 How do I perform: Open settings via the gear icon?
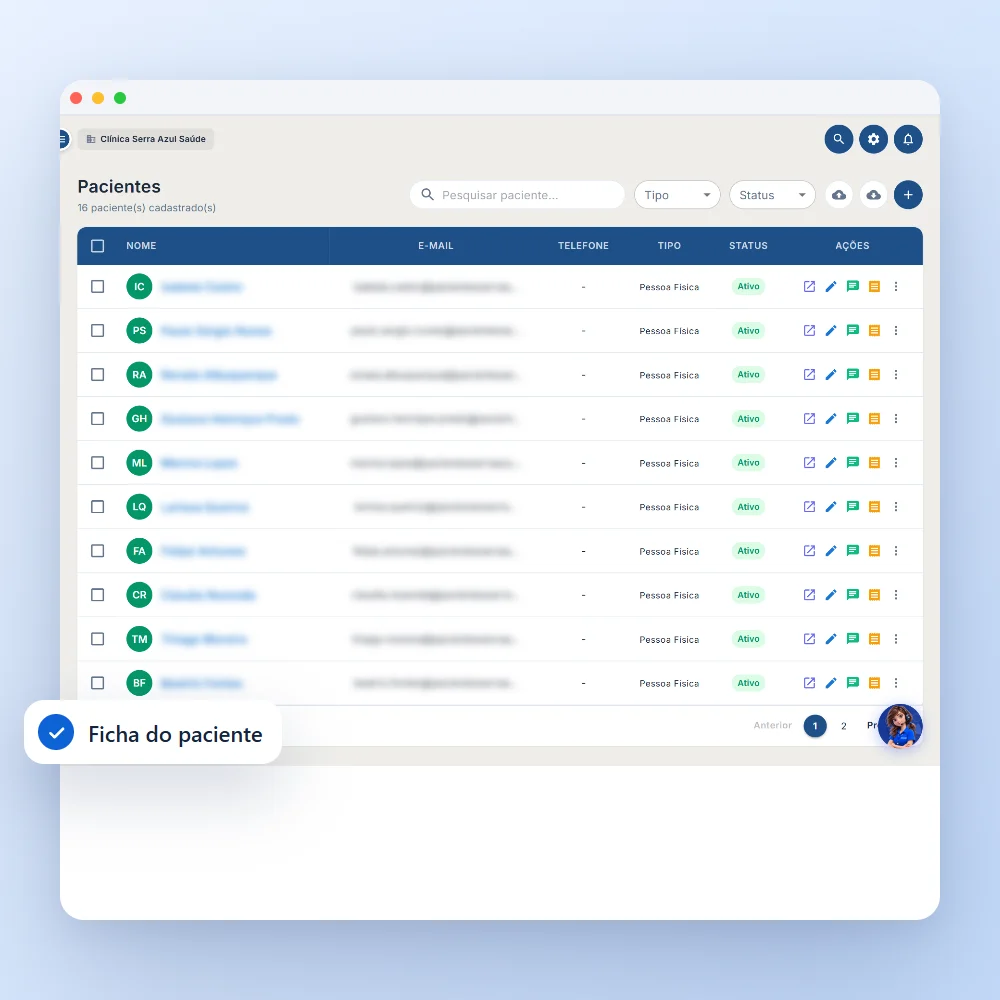874,139
